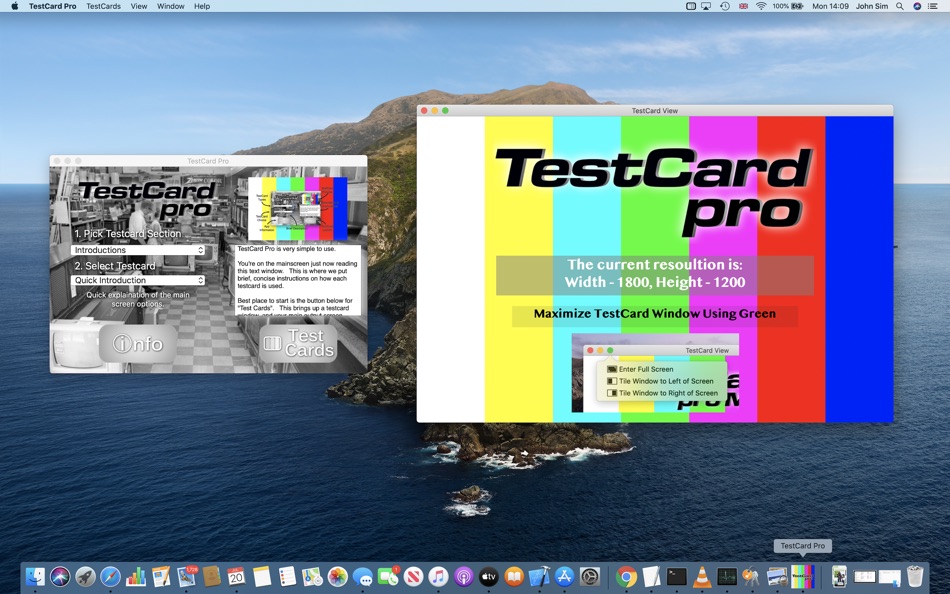
Task: Open Finder from the Dock
Action: [35, 576]
